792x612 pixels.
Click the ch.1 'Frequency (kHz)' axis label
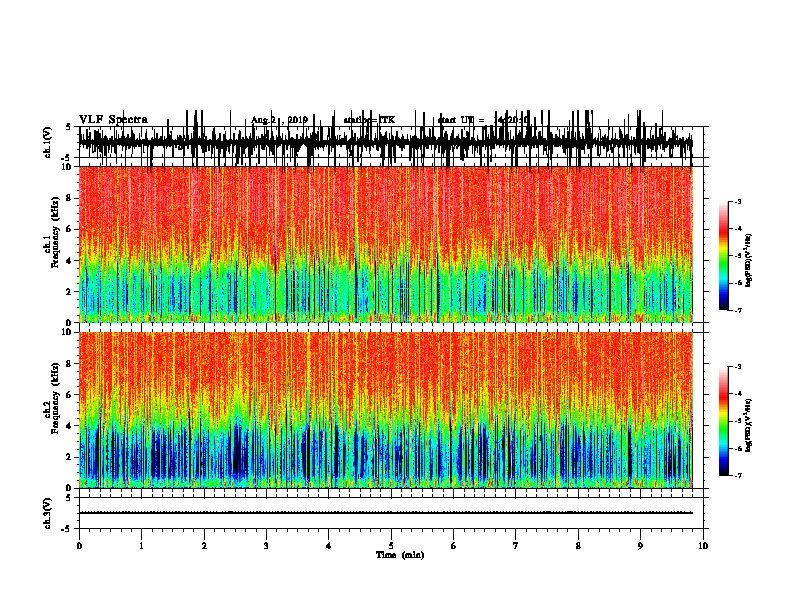55,232
